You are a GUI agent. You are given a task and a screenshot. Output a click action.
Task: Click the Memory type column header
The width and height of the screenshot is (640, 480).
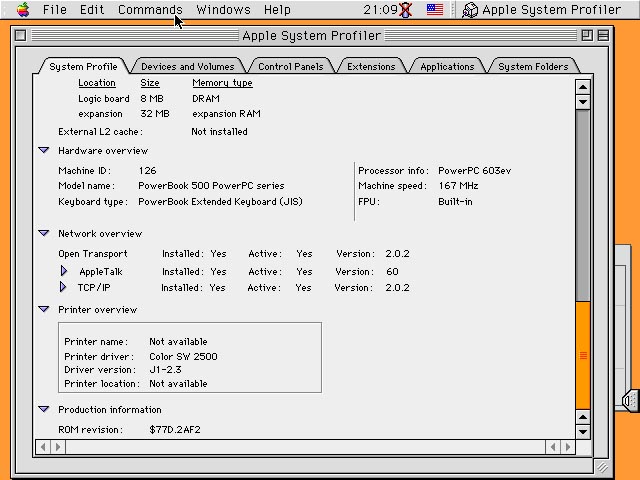coord(222,83)
